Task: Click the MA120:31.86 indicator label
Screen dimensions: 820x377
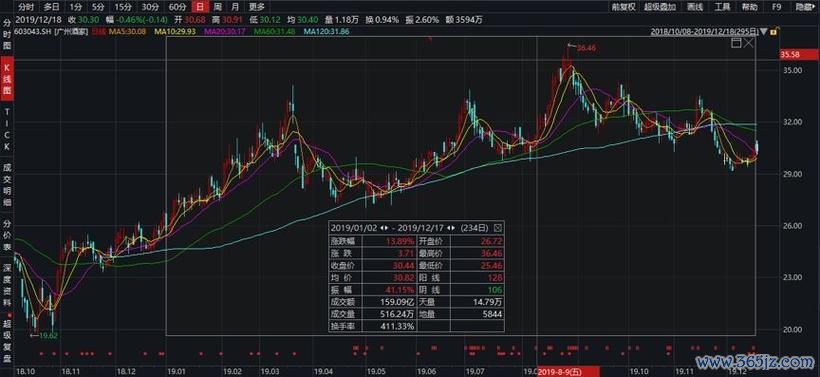Action: pos(326,31)
